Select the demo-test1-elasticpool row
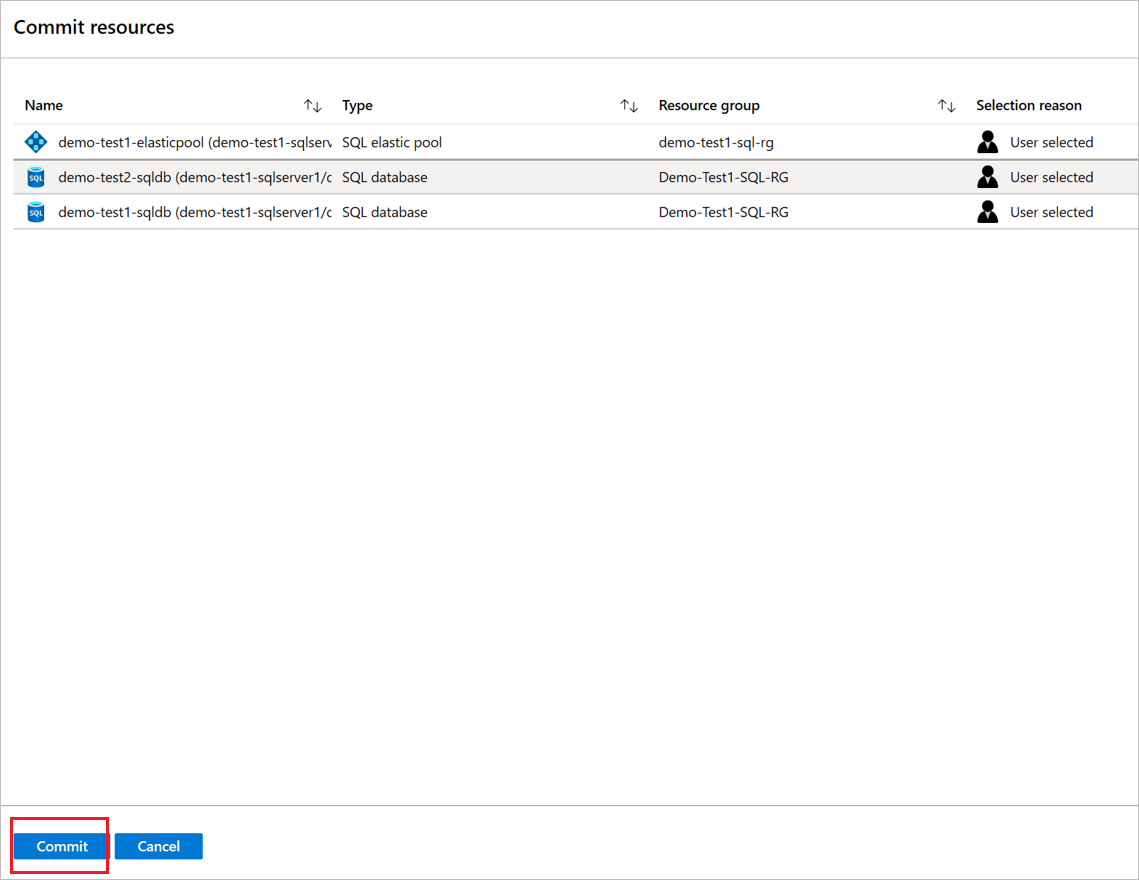 pyautogui.click(x=500, y=141)
